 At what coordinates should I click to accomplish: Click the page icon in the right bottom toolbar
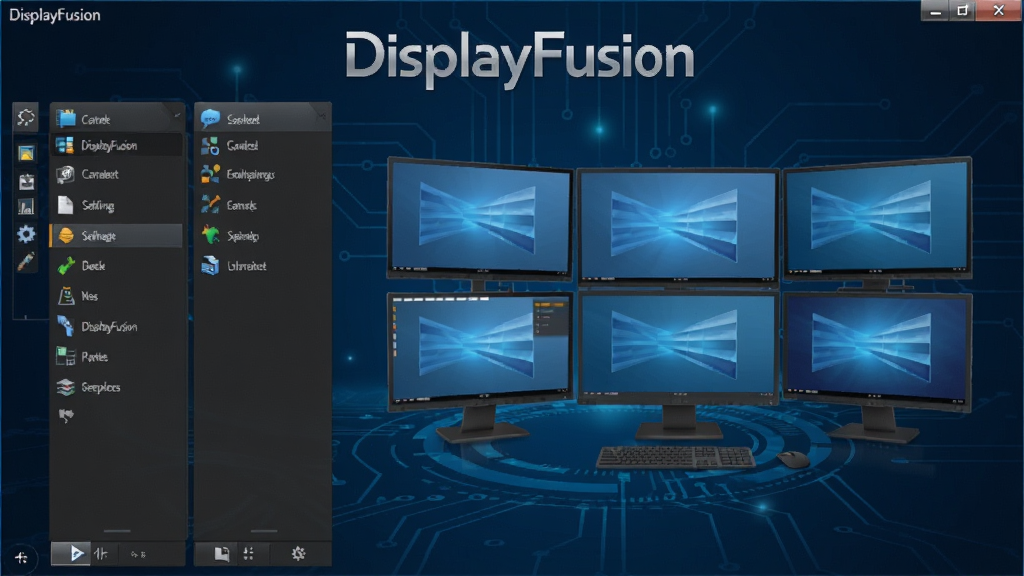[x=222, y=554]
